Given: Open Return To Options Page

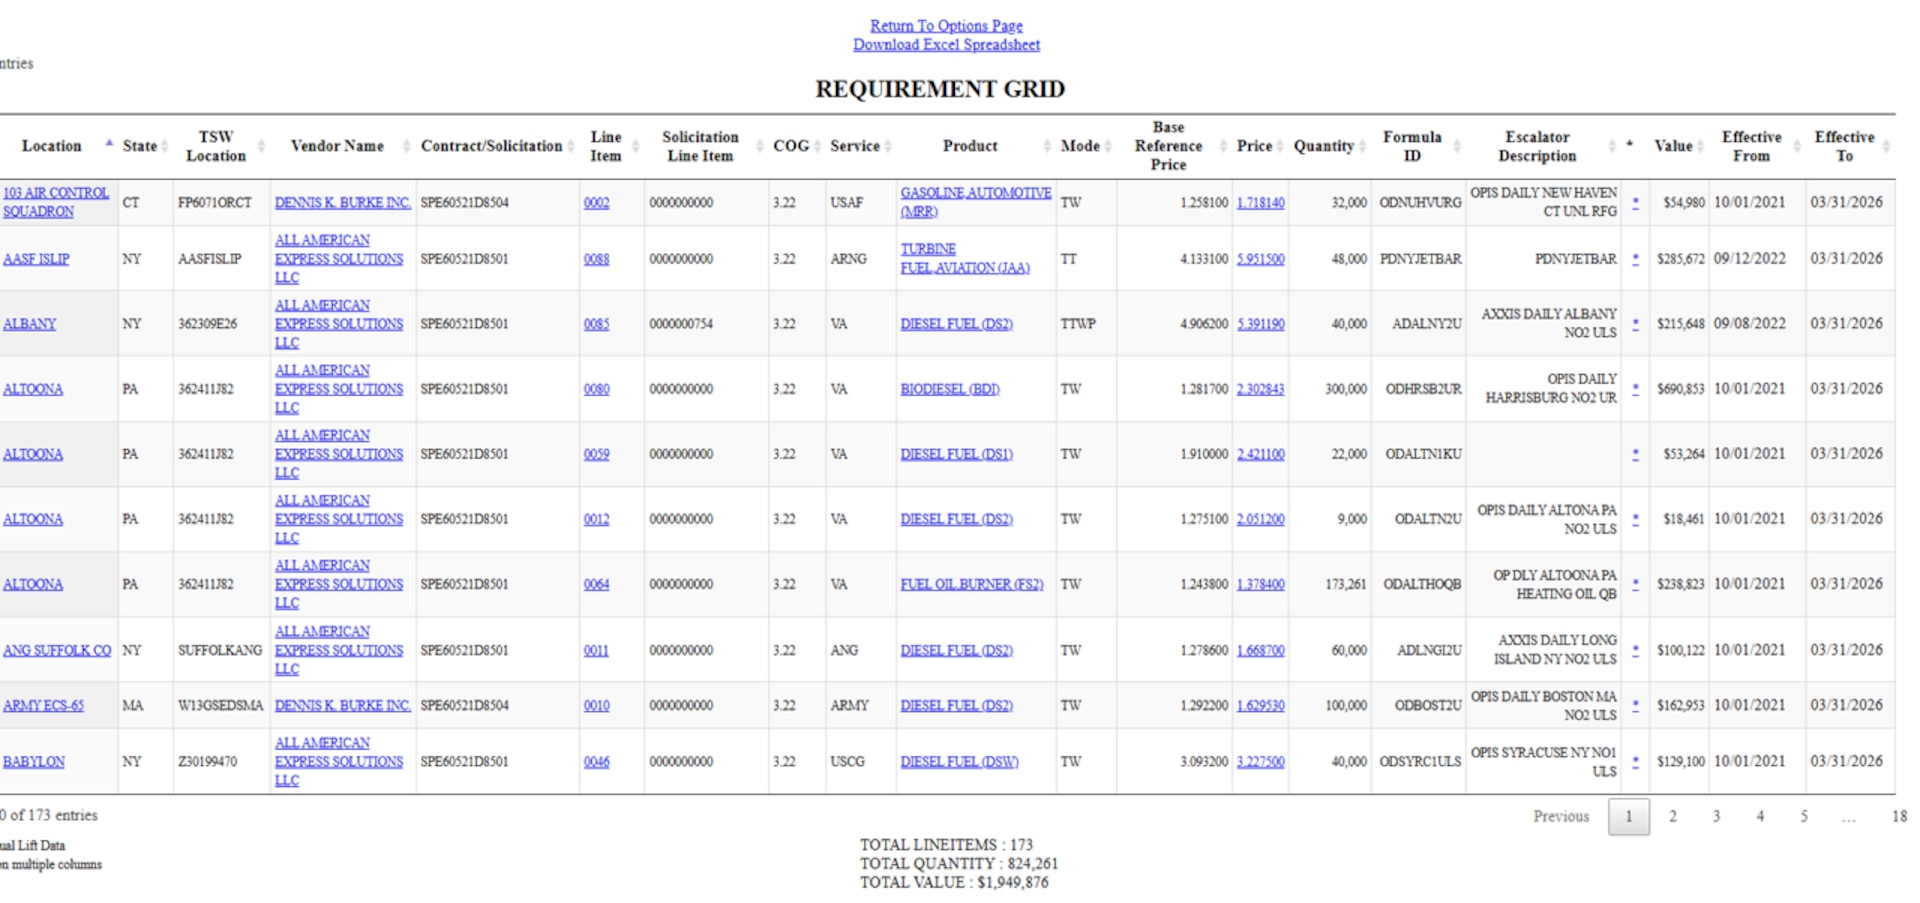Looking at the screenshot, I should pos(946,25).
